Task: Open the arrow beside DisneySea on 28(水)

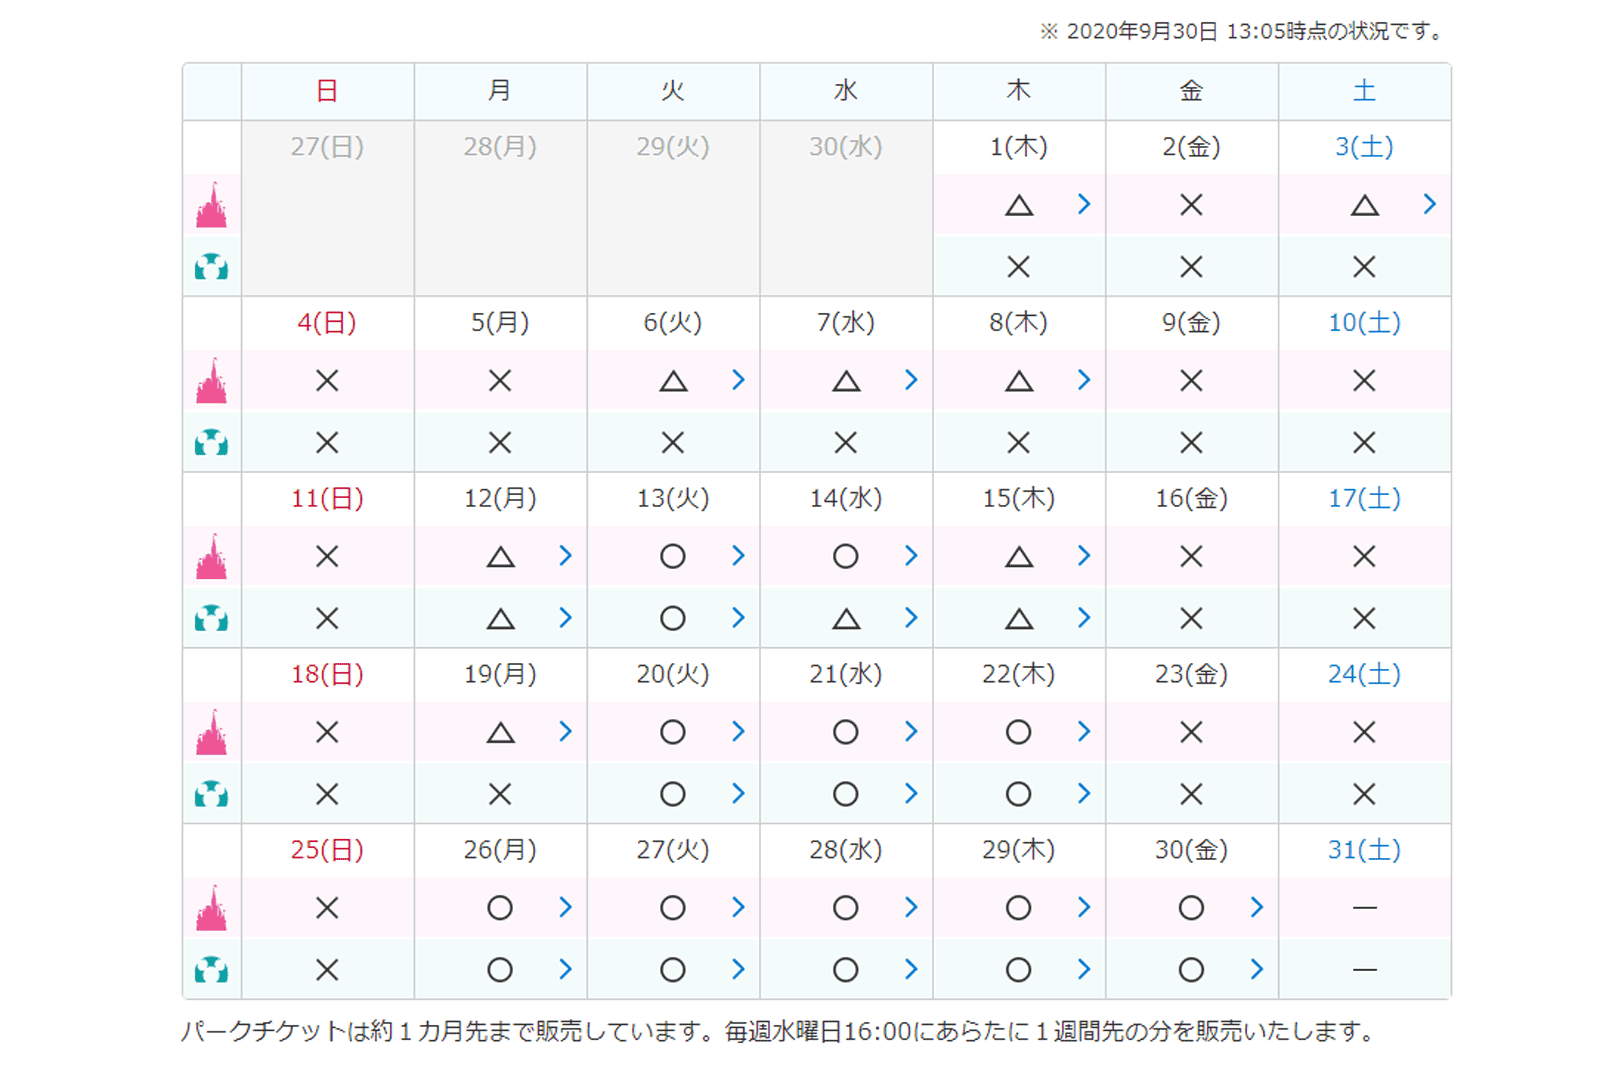Action: (911, 969)
